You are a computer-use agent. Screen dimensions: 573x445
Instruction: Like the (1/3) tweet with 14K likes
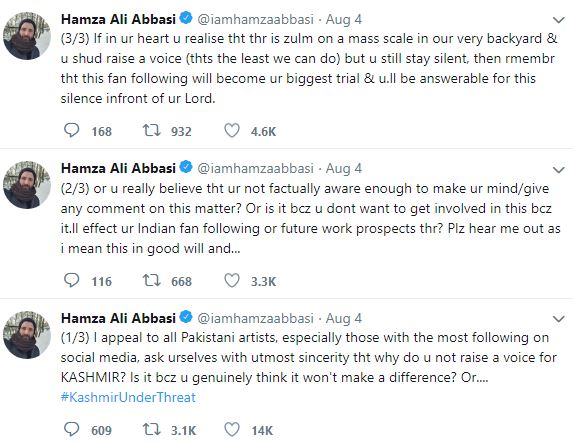pos(232,429)
